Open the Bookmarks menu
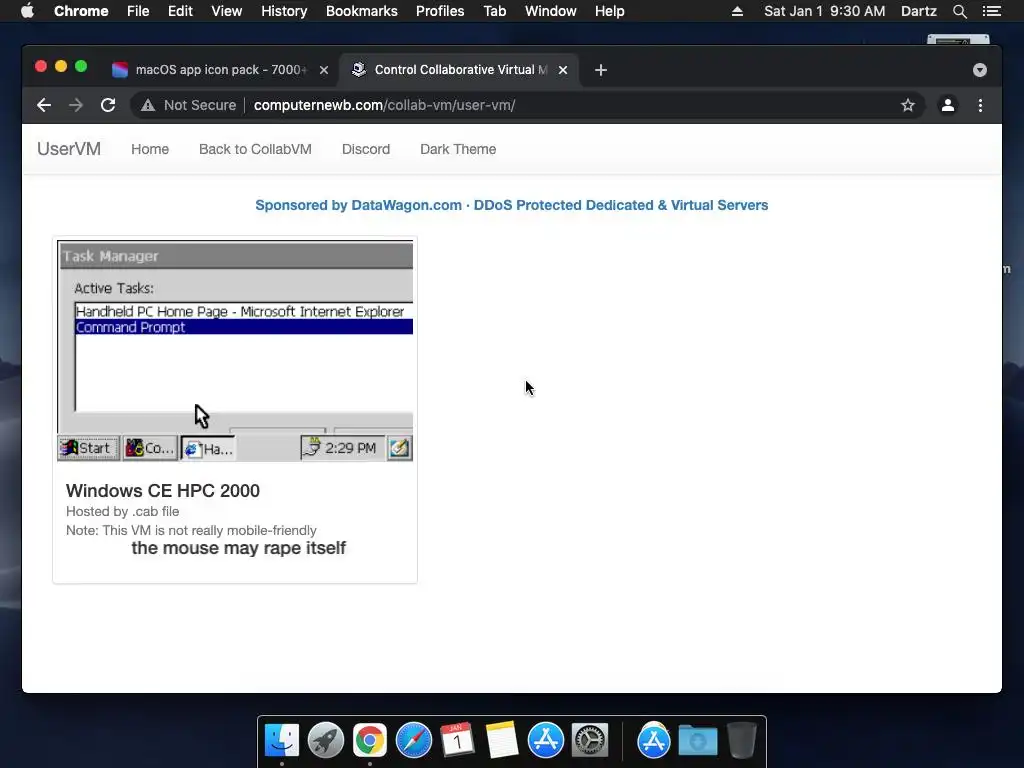Image resolution: width=1024 pixels, height=768 pixels. [362, 11]
